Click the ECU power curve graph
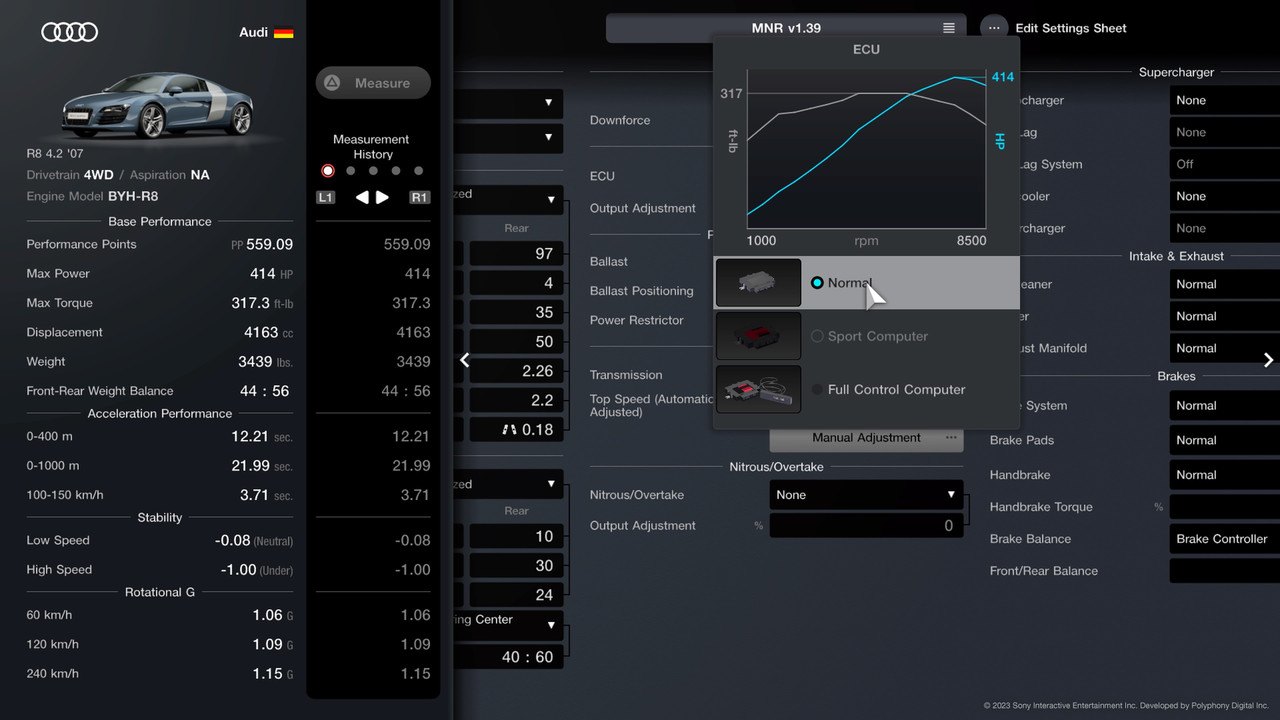Image resolution: width=1280 pixels, height=720 pixels. click(868, 149)
